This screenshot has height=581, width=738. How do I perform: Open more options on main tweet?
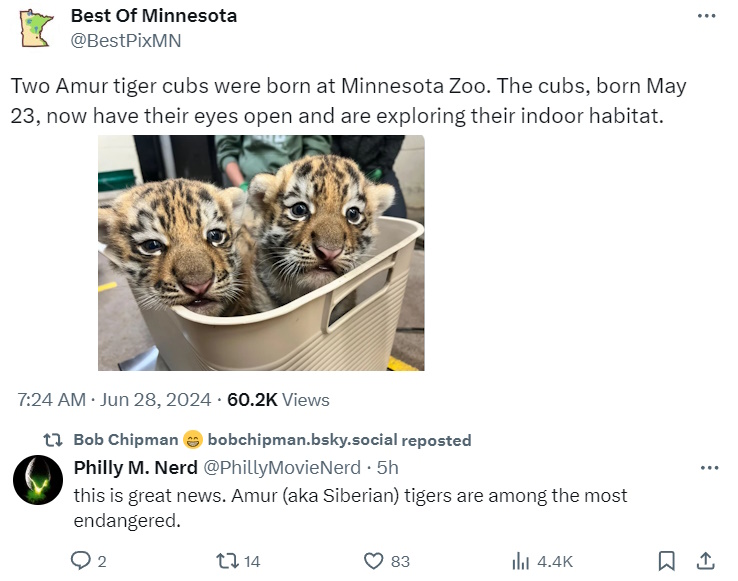(x=706, y=16)
